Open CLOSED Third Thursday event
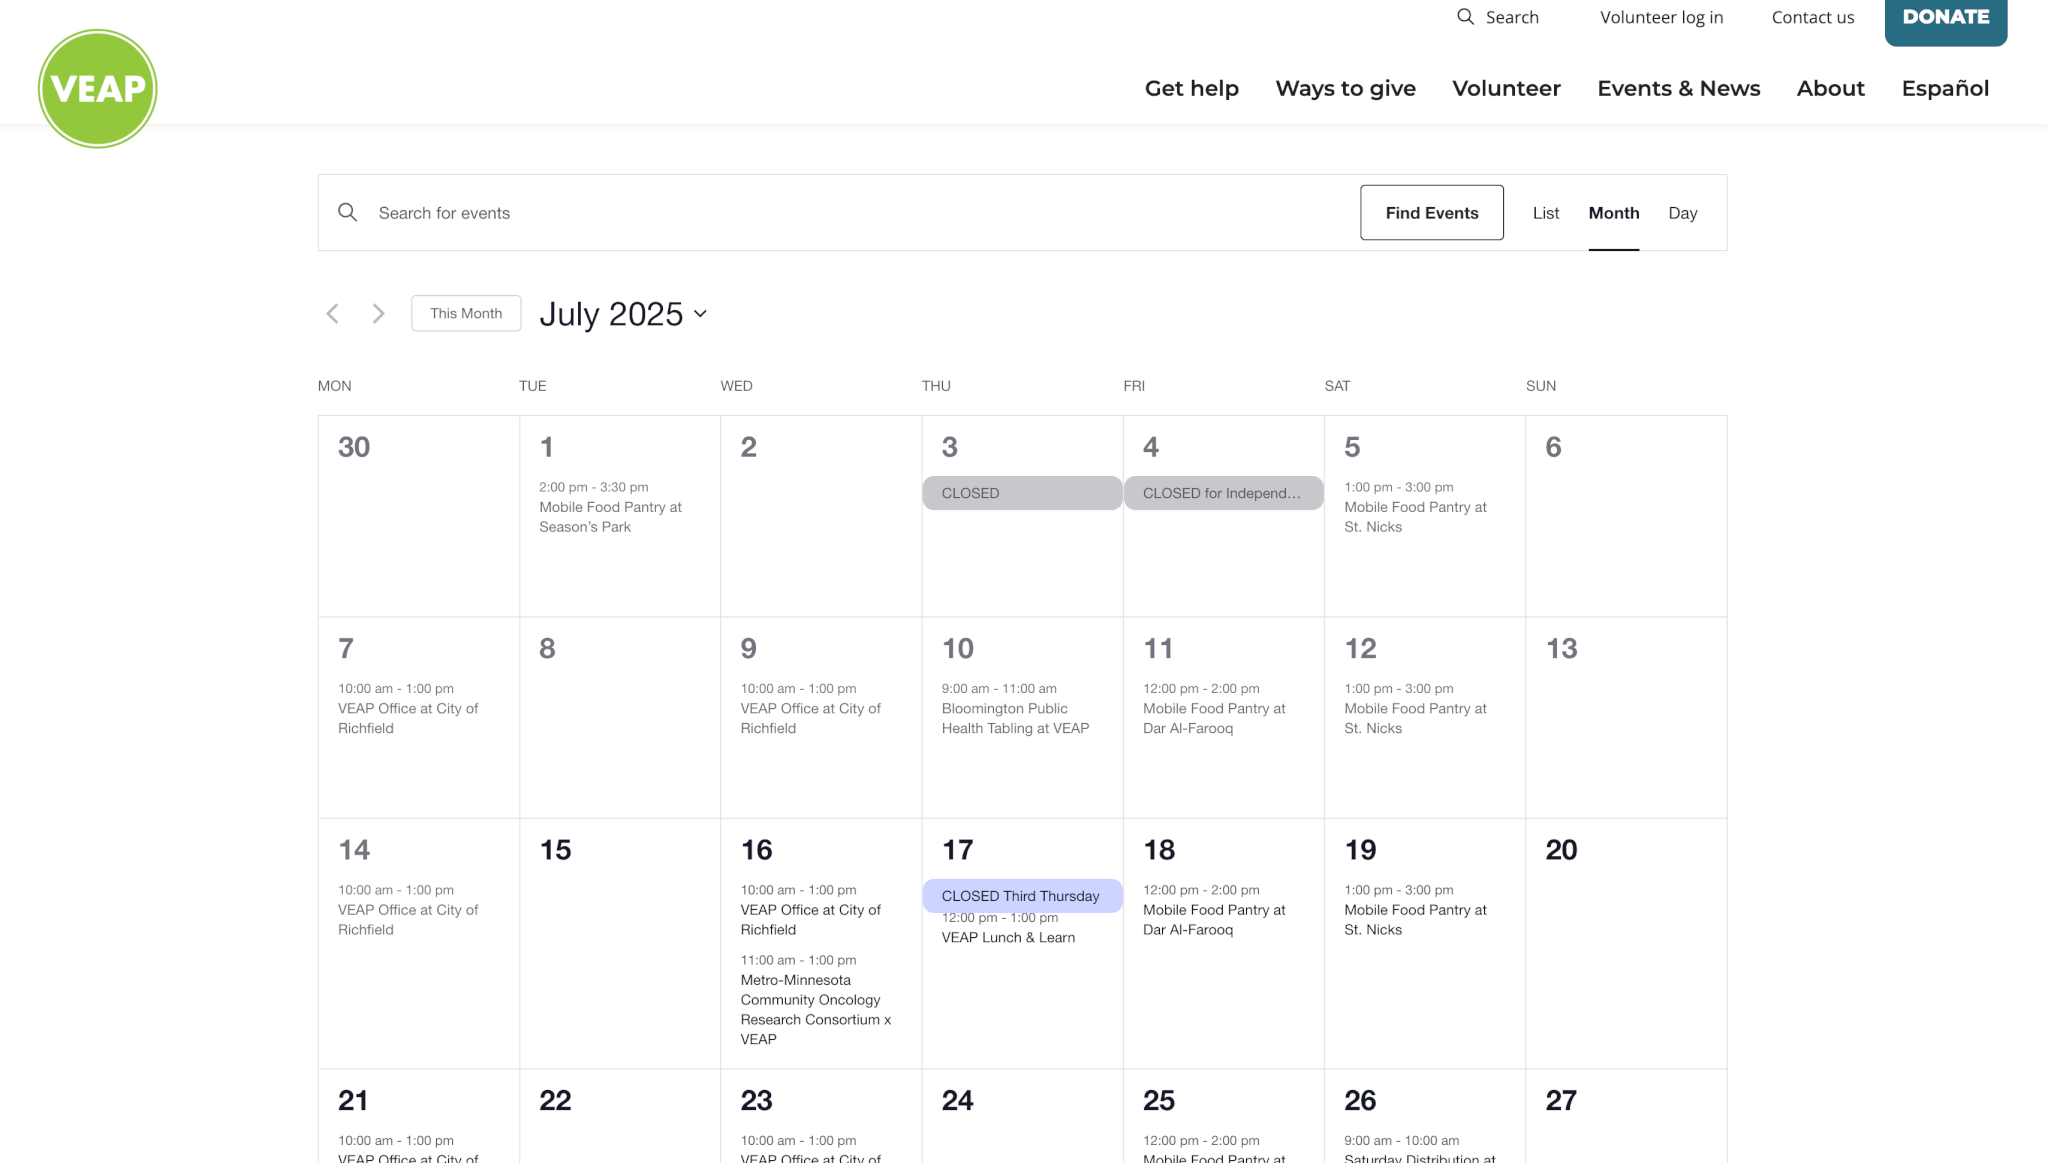The width and height of the screenshot is (2048, 1163). click(1021, 896)
